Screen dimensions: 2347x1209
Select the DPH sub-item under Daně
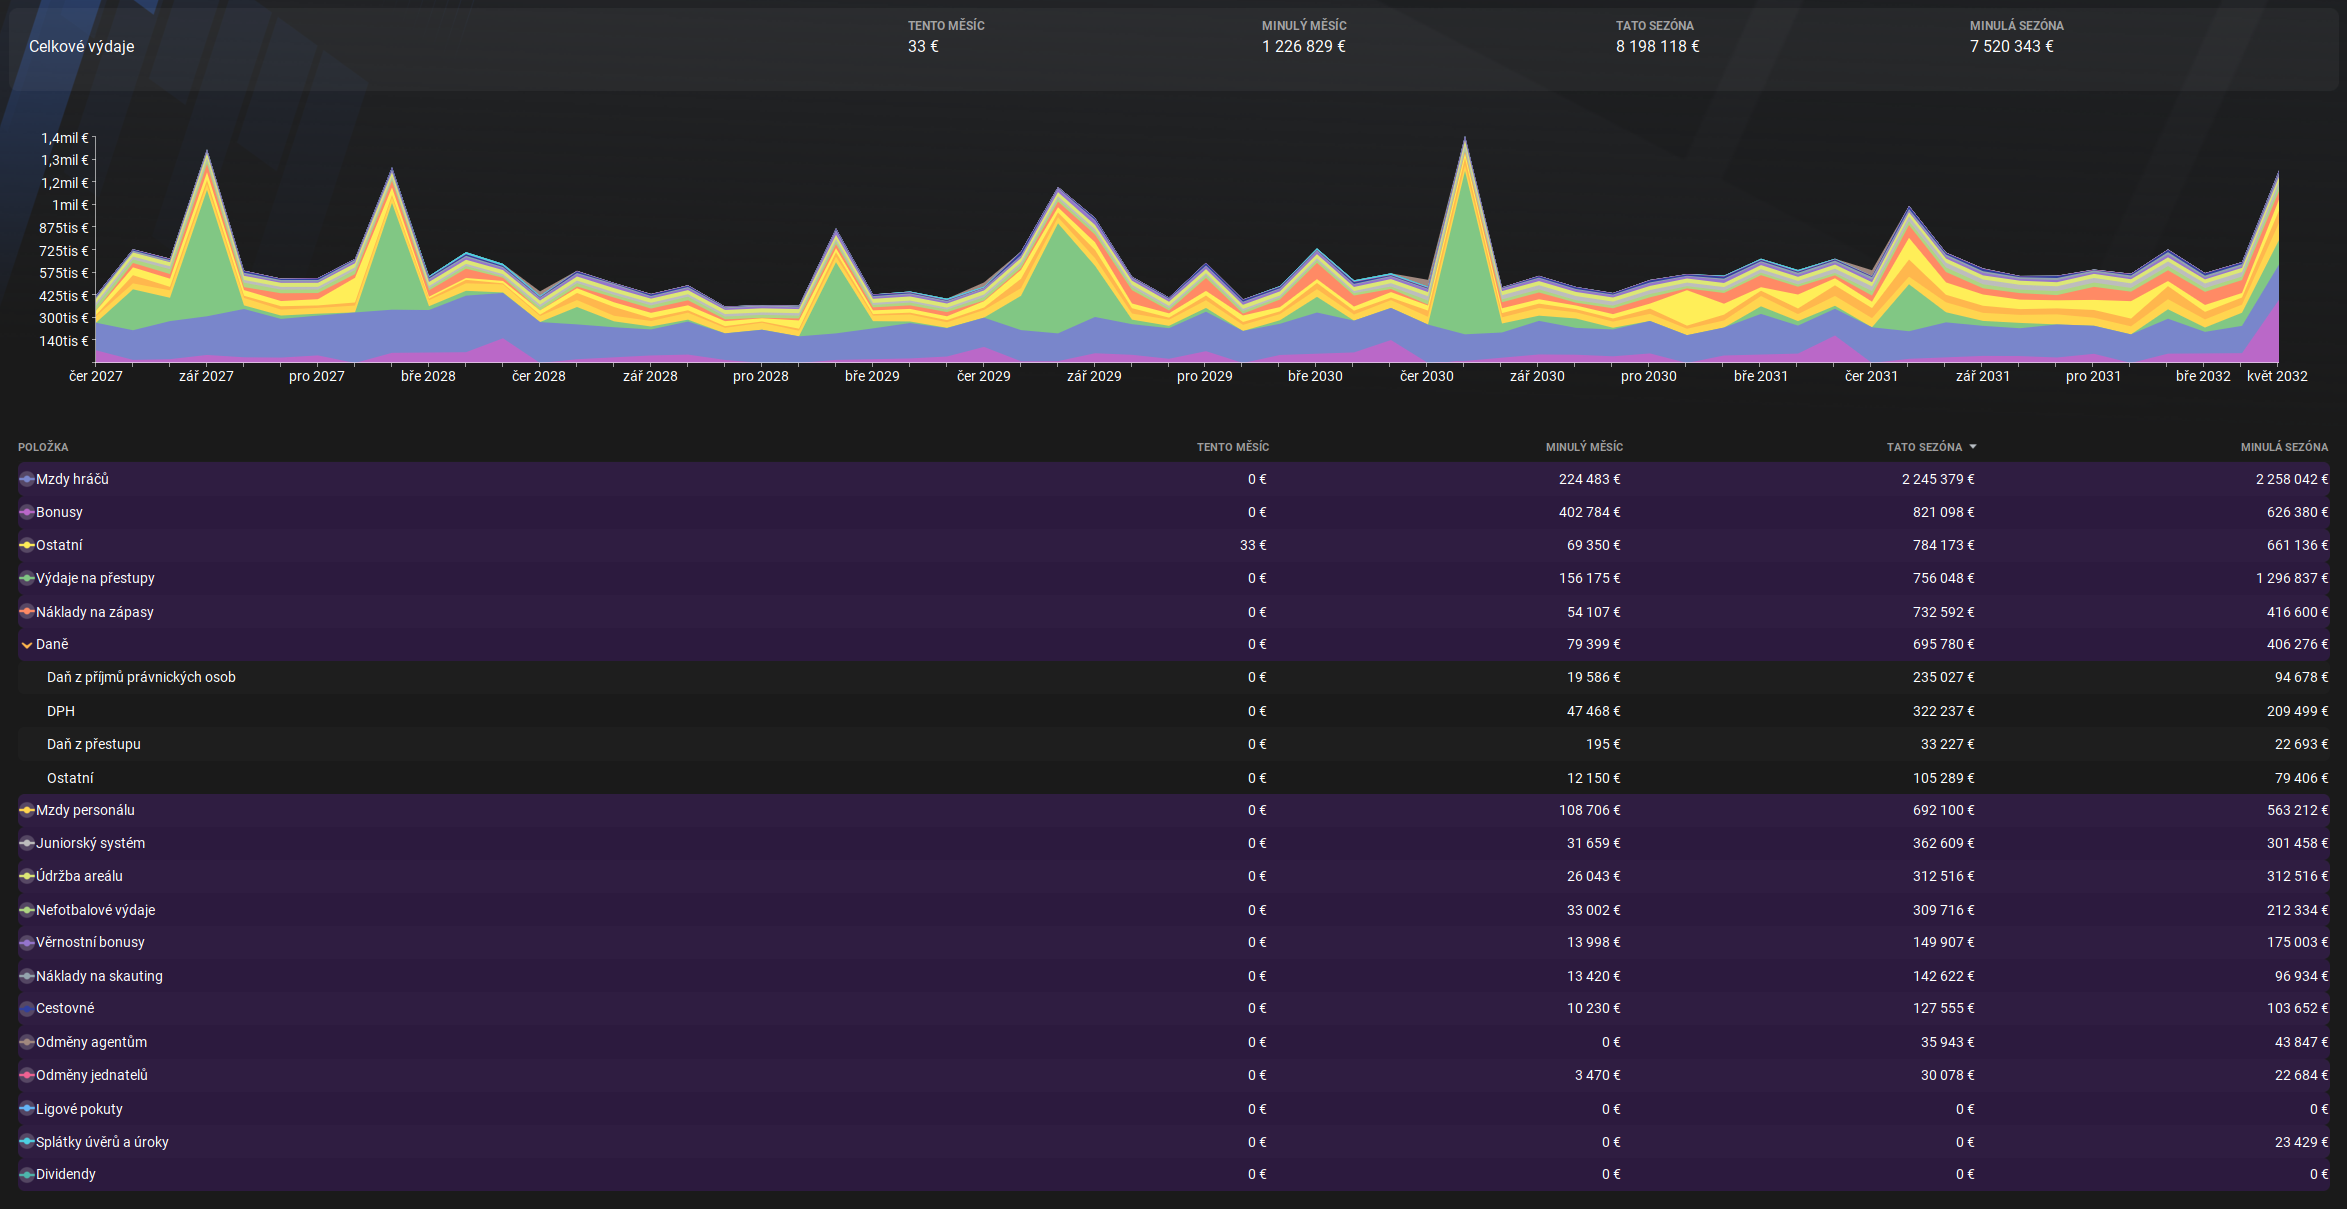pyautogui.click(x=61, y=711)
